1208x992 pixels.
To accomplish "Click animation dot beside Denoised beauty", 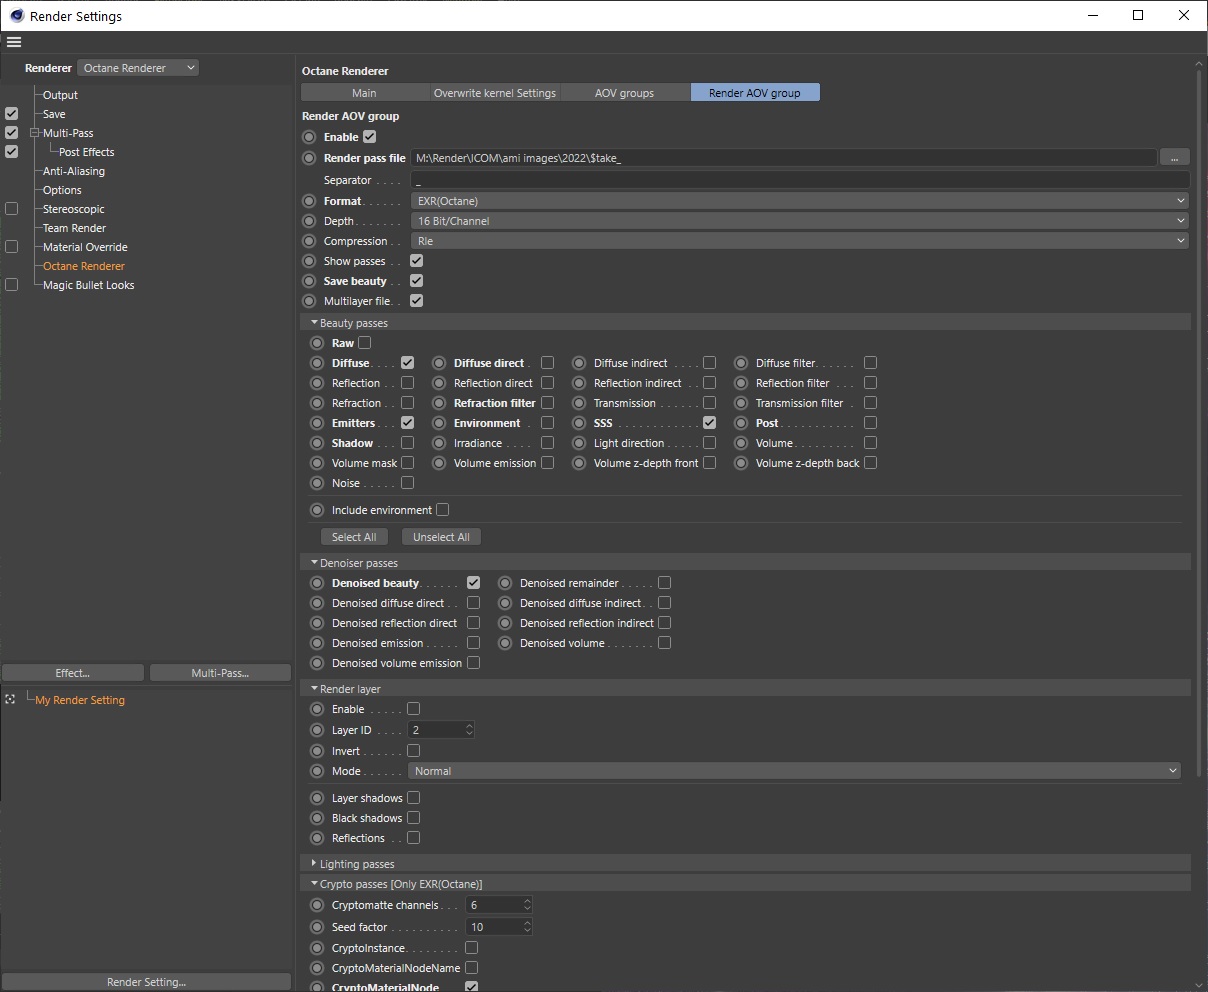I will [317, 583].
